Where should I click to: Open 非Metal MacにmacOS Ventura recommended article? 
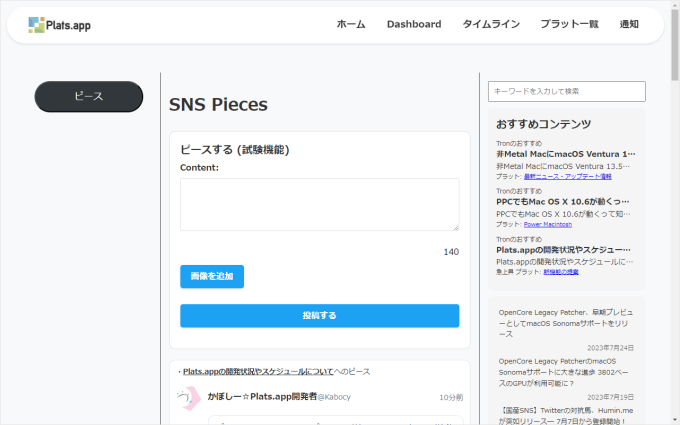pyautogui.click(x=566, y=154)
